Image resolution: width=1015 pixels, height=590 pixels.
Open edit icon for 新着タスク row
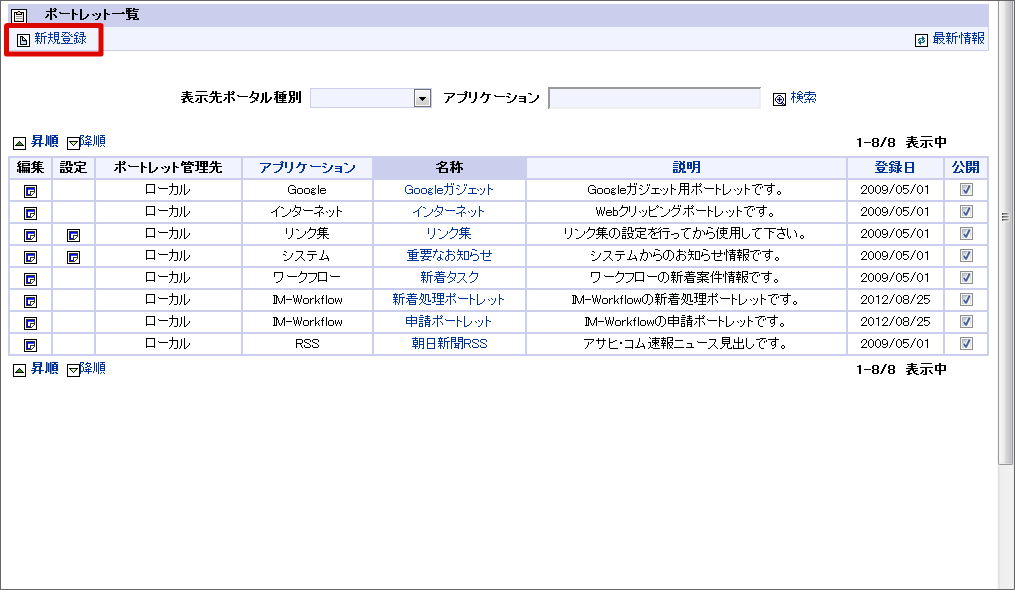tap(30, 279)
